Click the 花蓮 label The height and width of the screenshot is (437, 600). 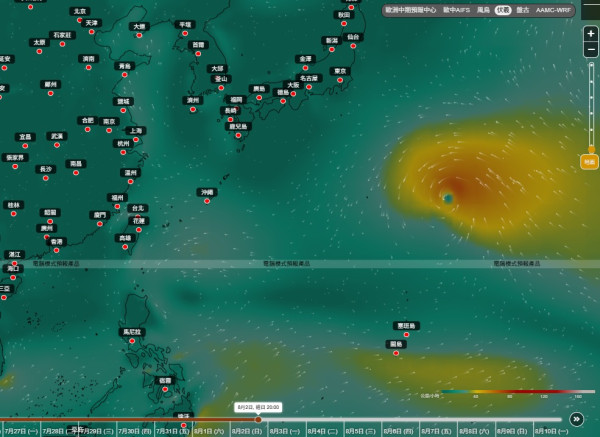point(139,221)
